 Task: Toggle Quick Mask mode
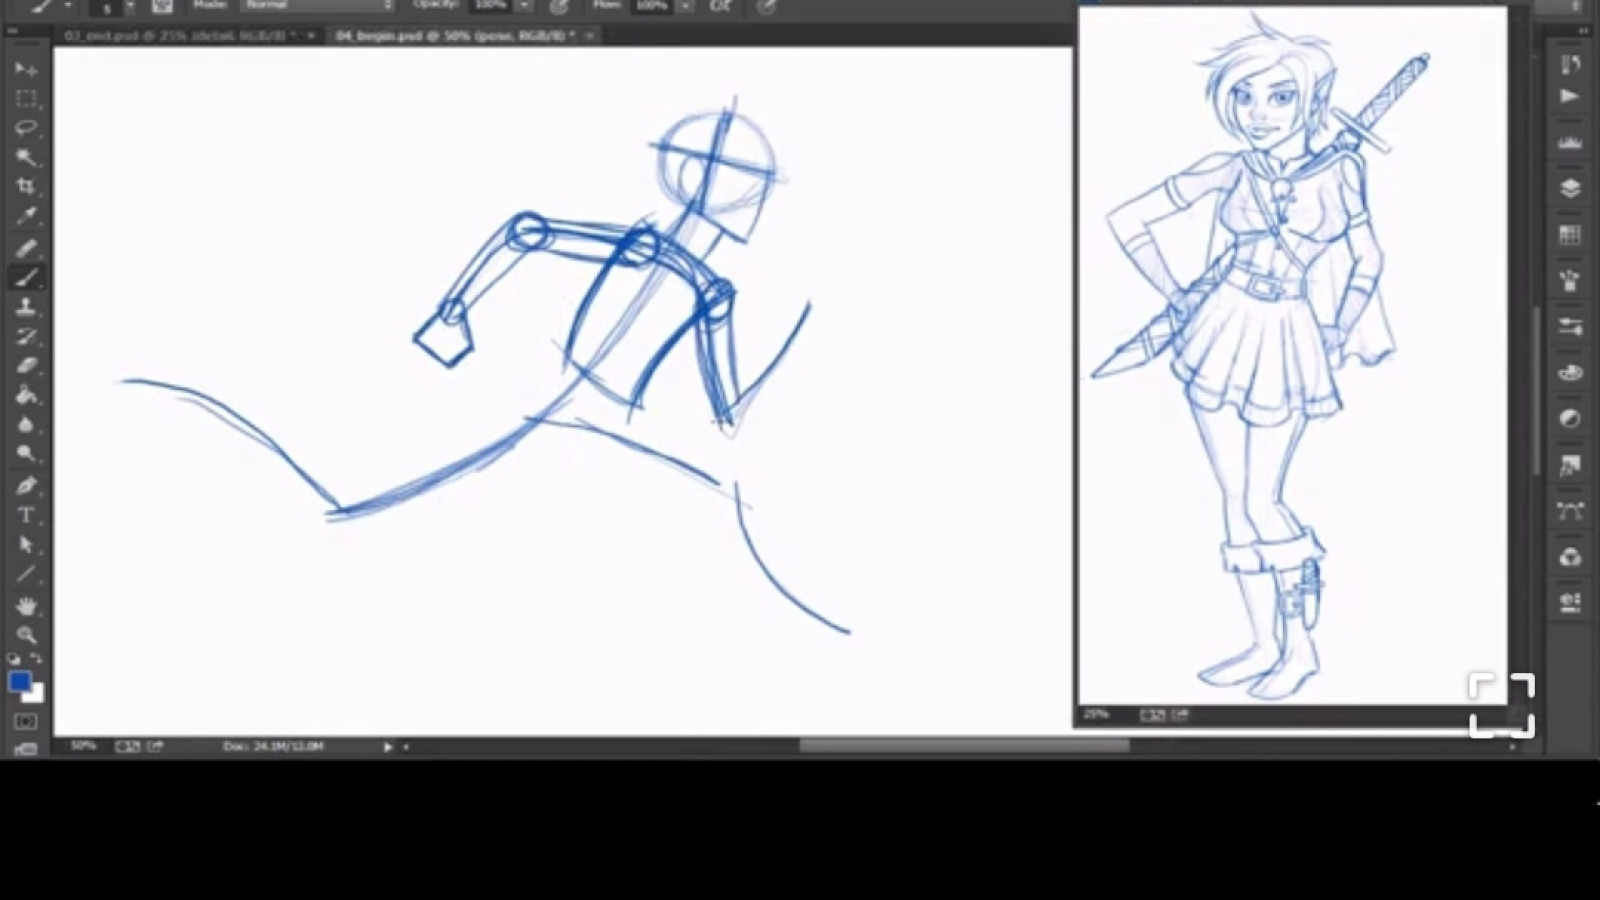26,721
